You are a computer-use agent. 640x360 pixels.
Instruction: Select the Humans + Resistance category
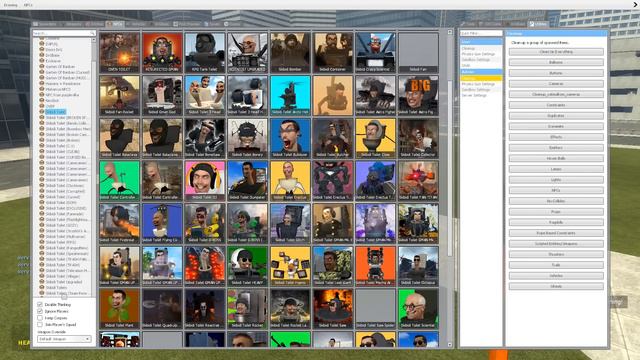[63, 84]
